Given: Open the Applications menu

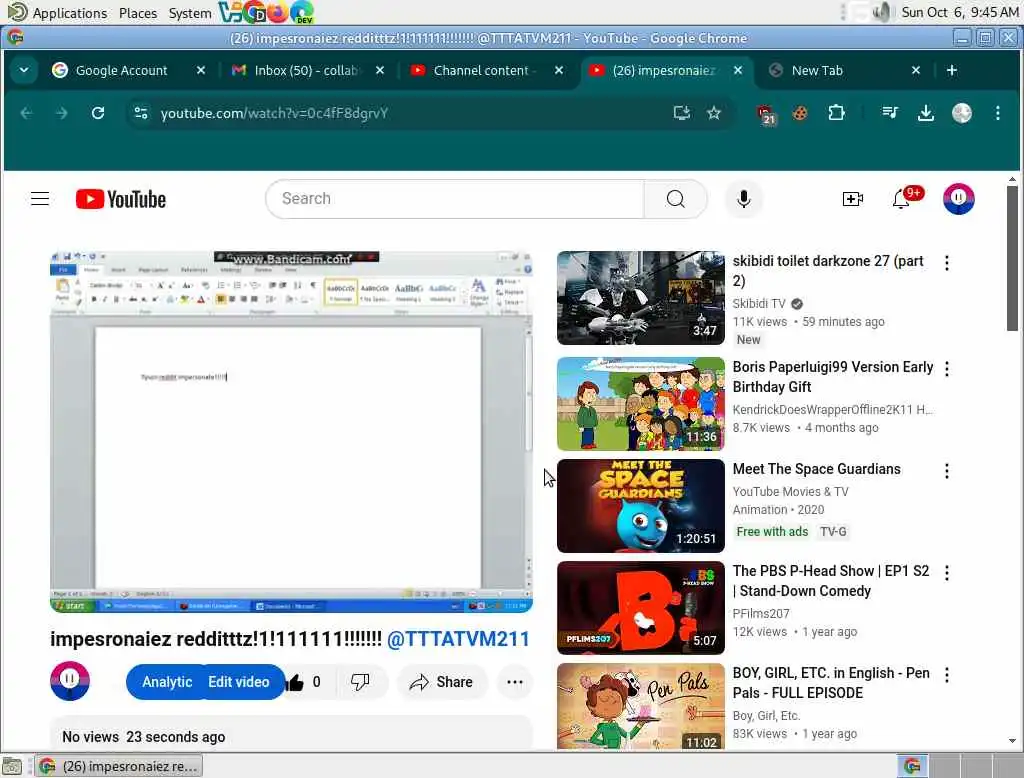Looking at the screenshot, I should click(x=69, y=13).
